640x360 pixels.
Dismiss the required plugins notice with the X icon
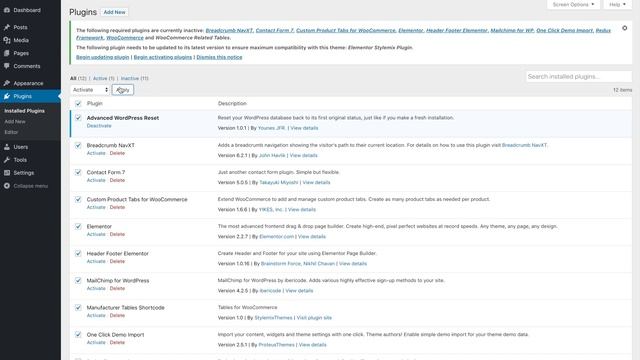coord(624,28)
